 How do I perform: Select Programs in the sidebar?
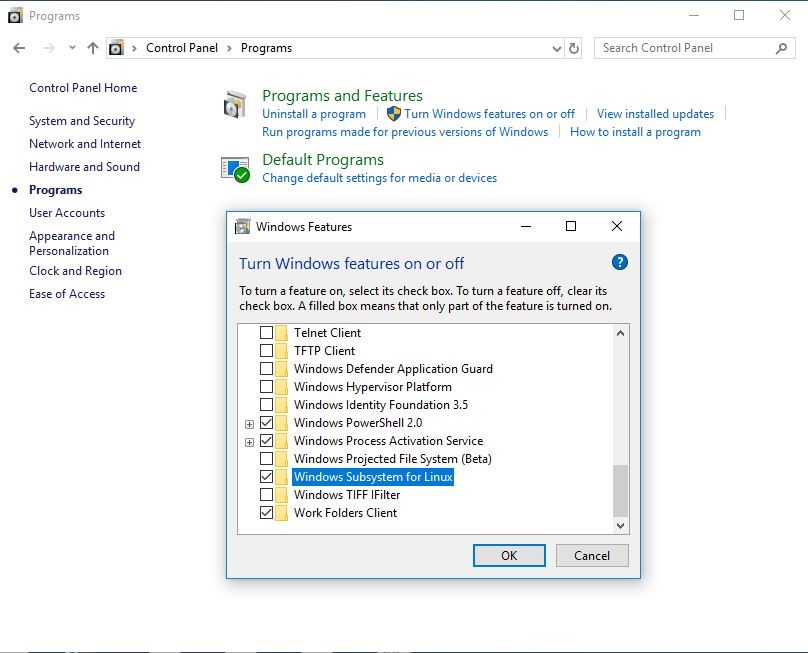(x=56, y=190)
